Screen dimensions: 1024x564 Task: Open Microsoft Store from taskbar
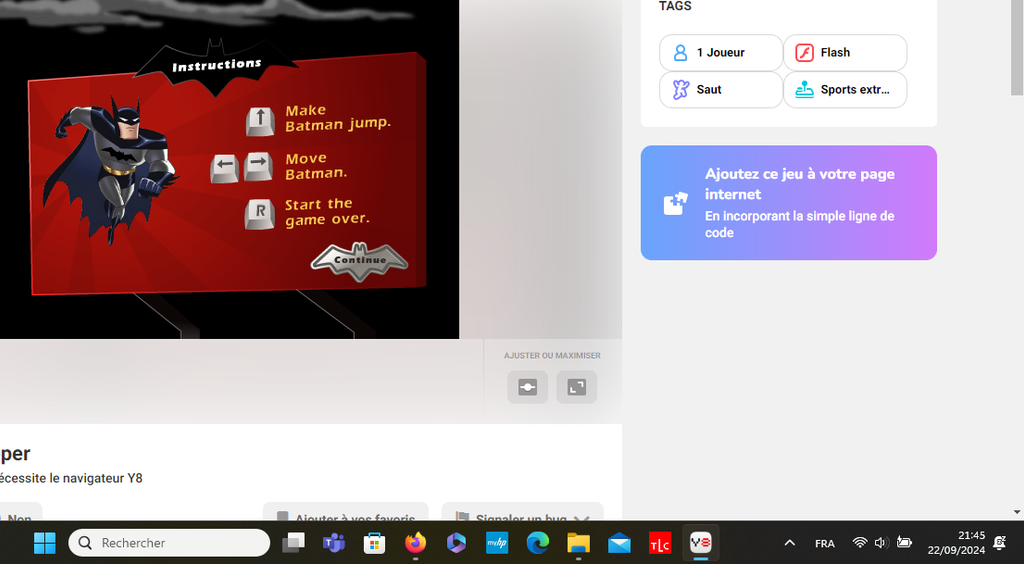374,542
